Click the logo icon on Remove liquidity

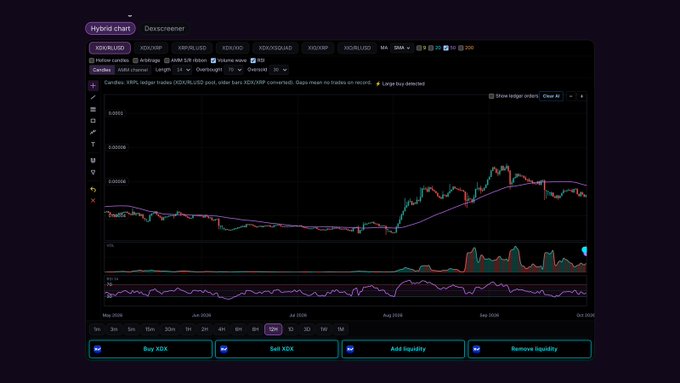tap(476, 349)
